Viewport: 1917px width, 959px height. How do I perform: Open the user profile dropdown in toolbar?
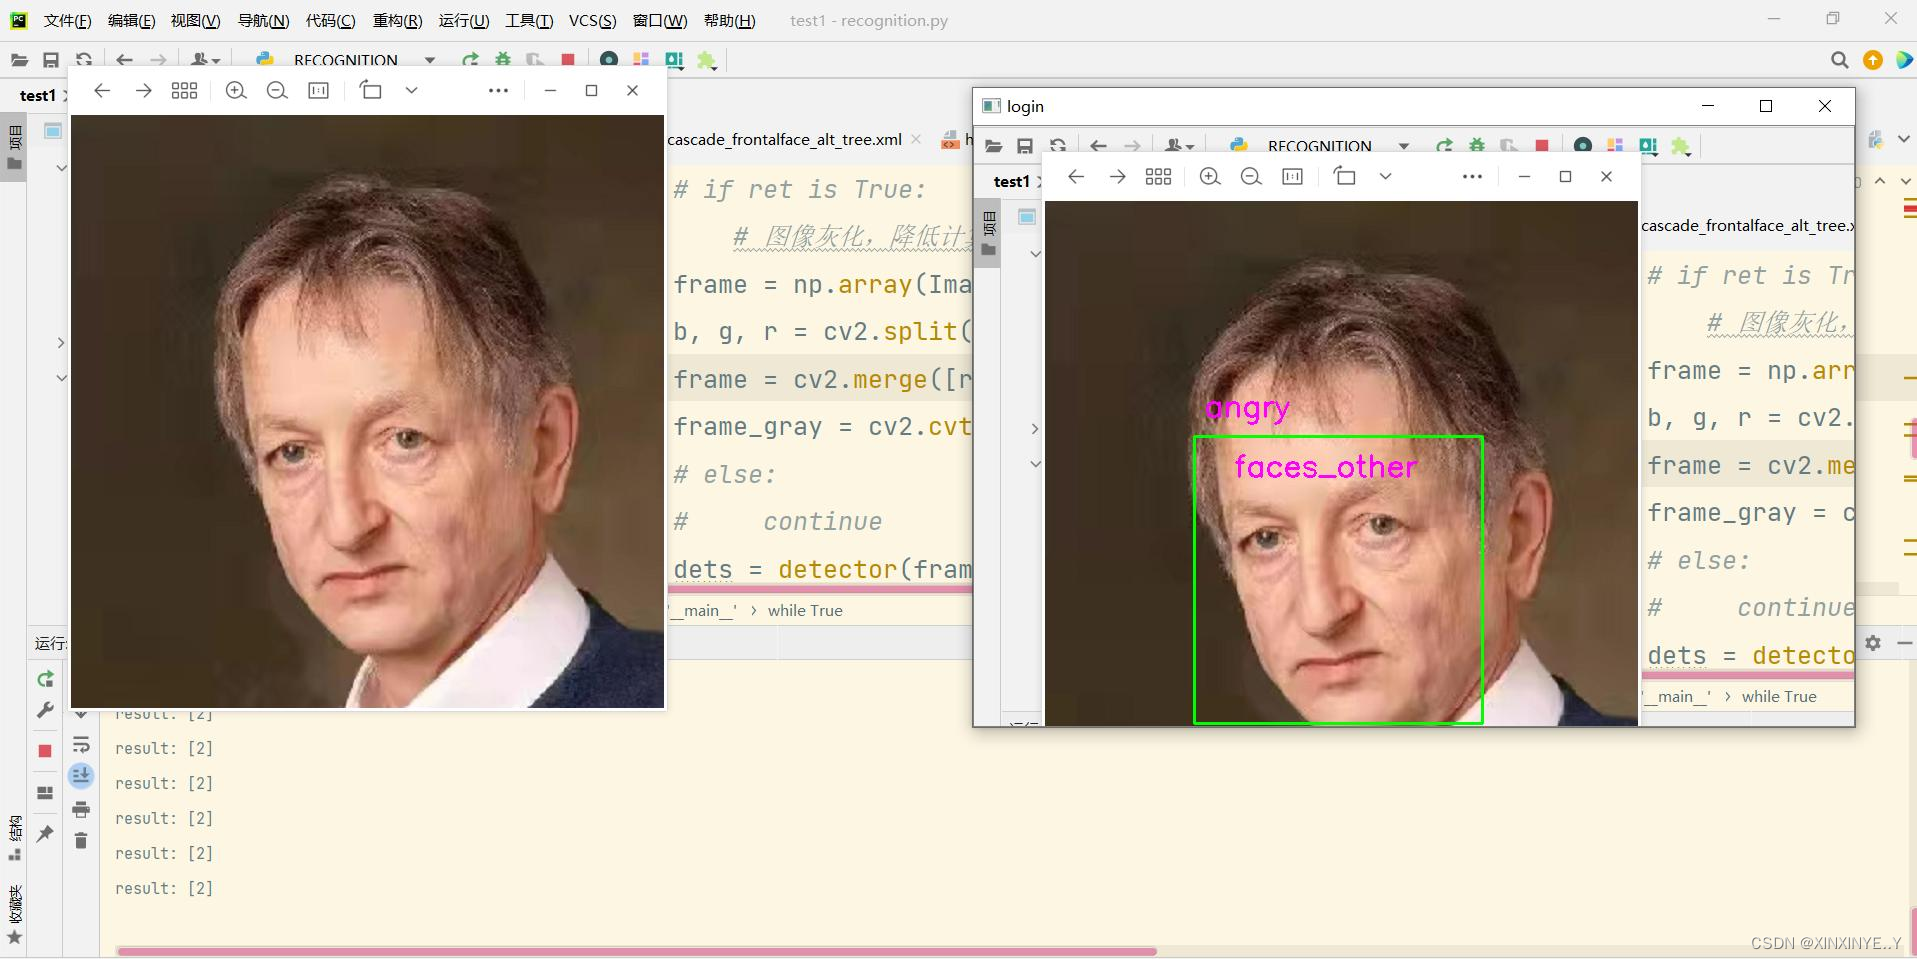(x=205, y=60)
